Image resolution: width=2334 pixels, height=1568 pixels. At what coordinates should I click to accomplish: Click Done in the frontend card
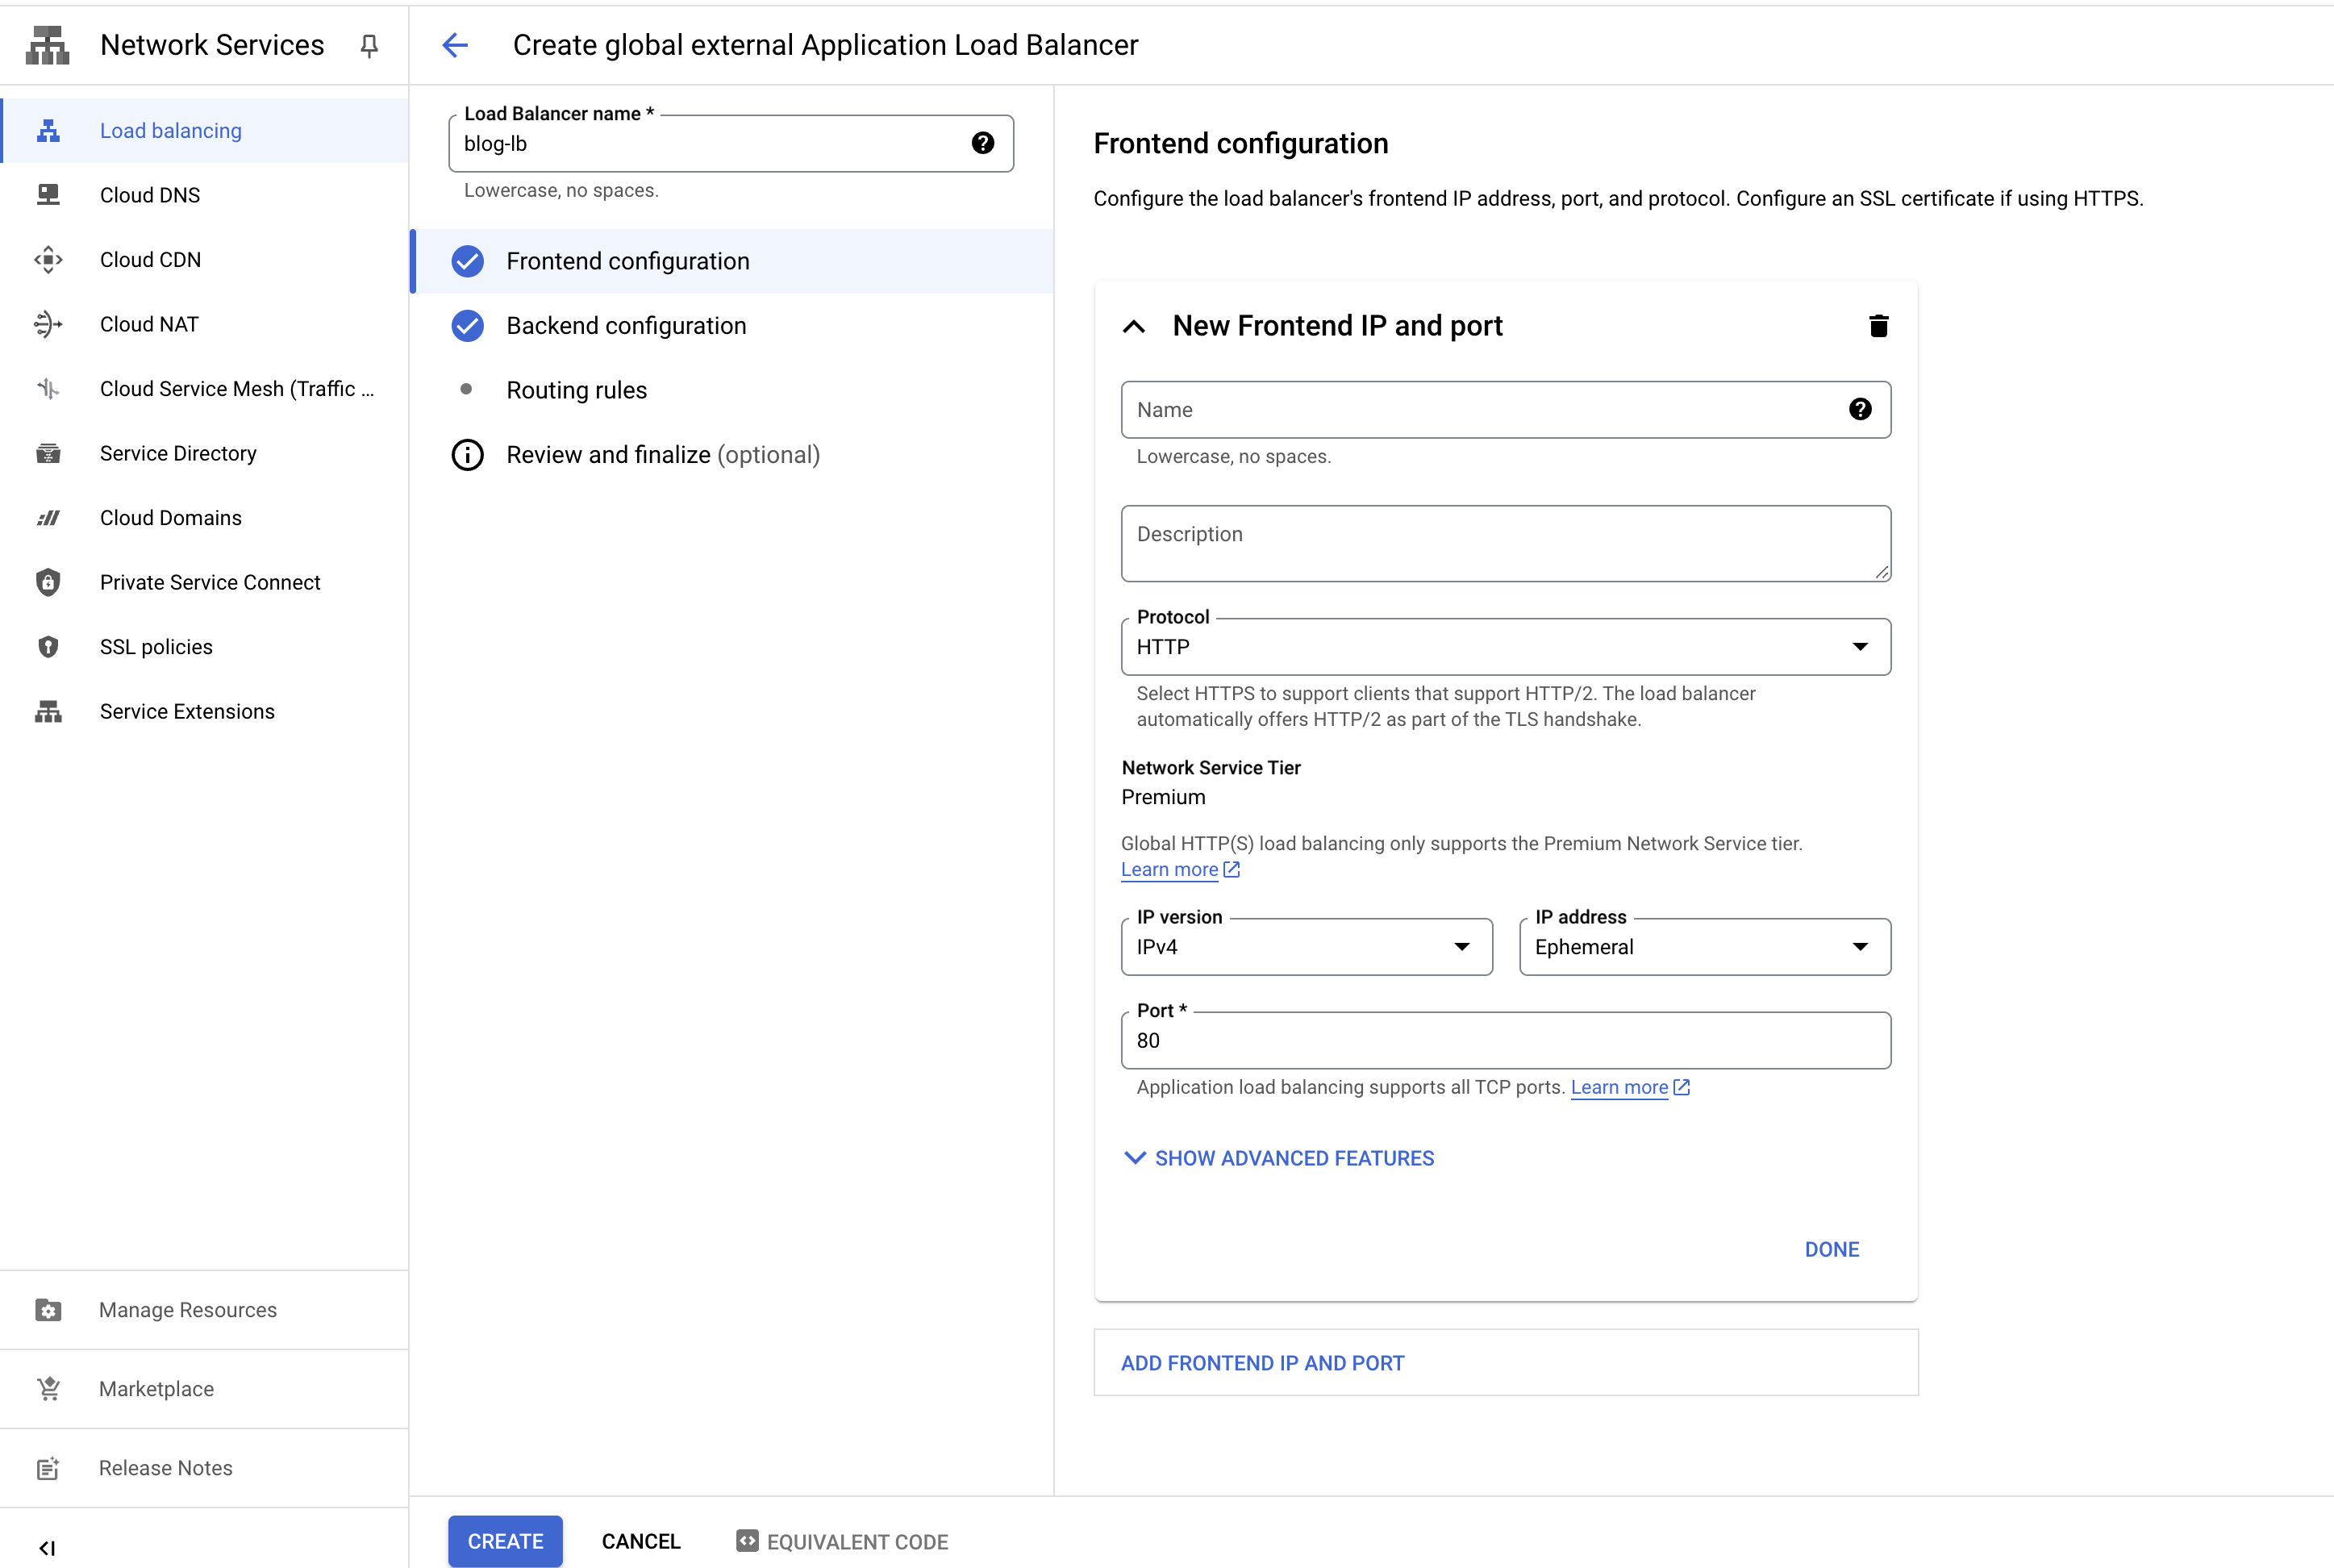(x=1831, y=1249)
